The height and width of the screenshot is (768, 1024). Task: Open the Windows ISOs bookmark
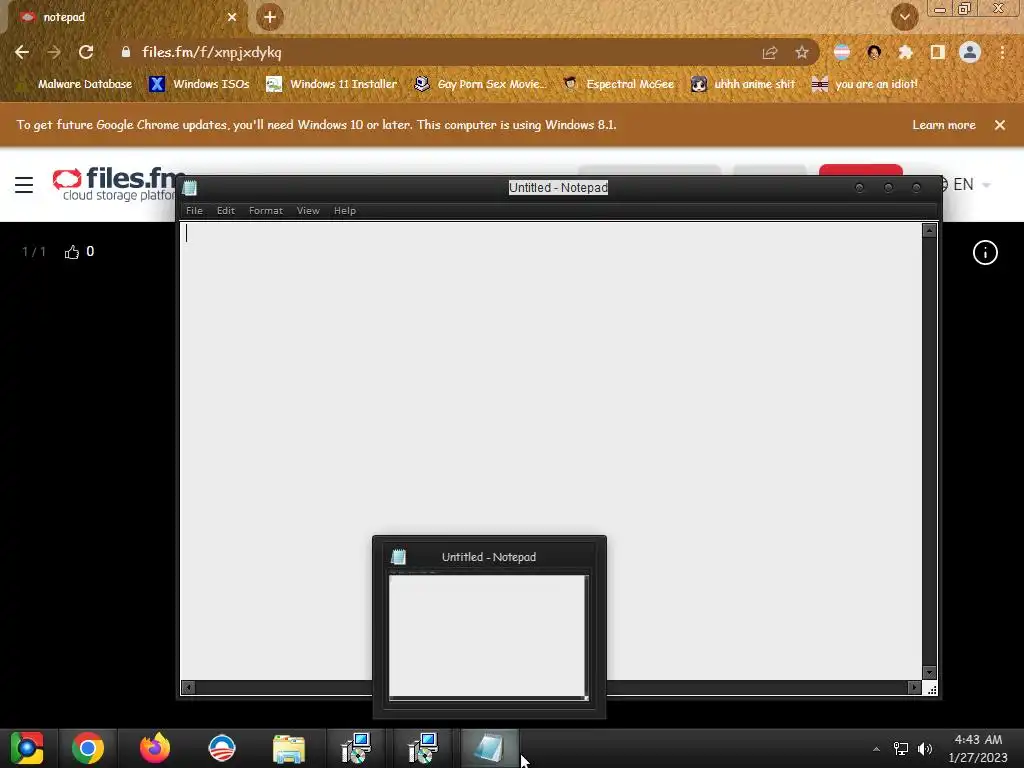(199, 84)
